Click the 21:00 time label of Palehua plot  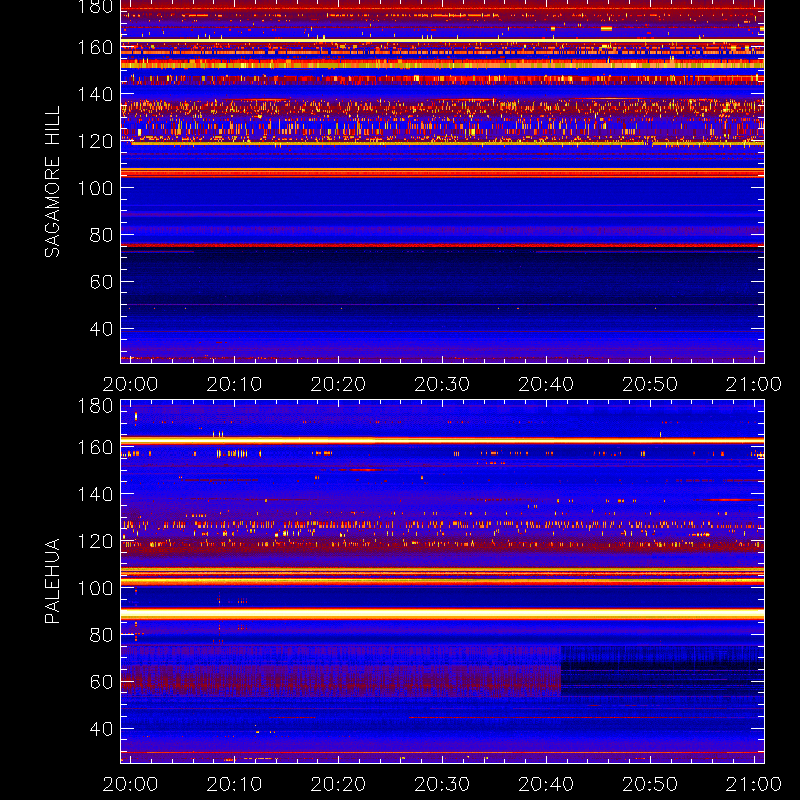point(754,784)
